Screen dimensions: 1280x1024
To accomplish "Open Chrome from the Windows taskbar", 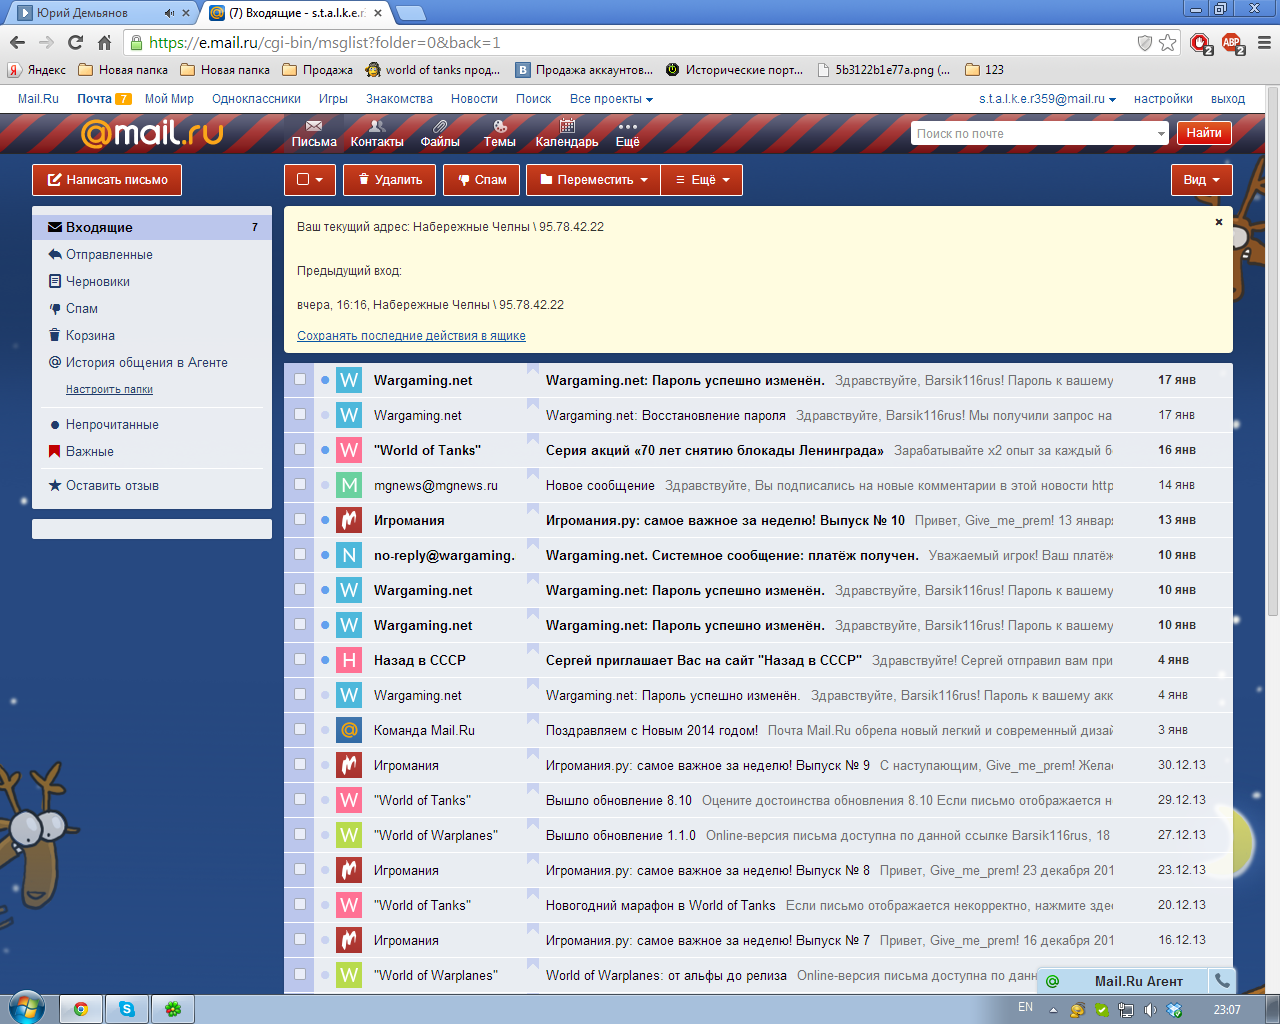I will point(80,1009).
